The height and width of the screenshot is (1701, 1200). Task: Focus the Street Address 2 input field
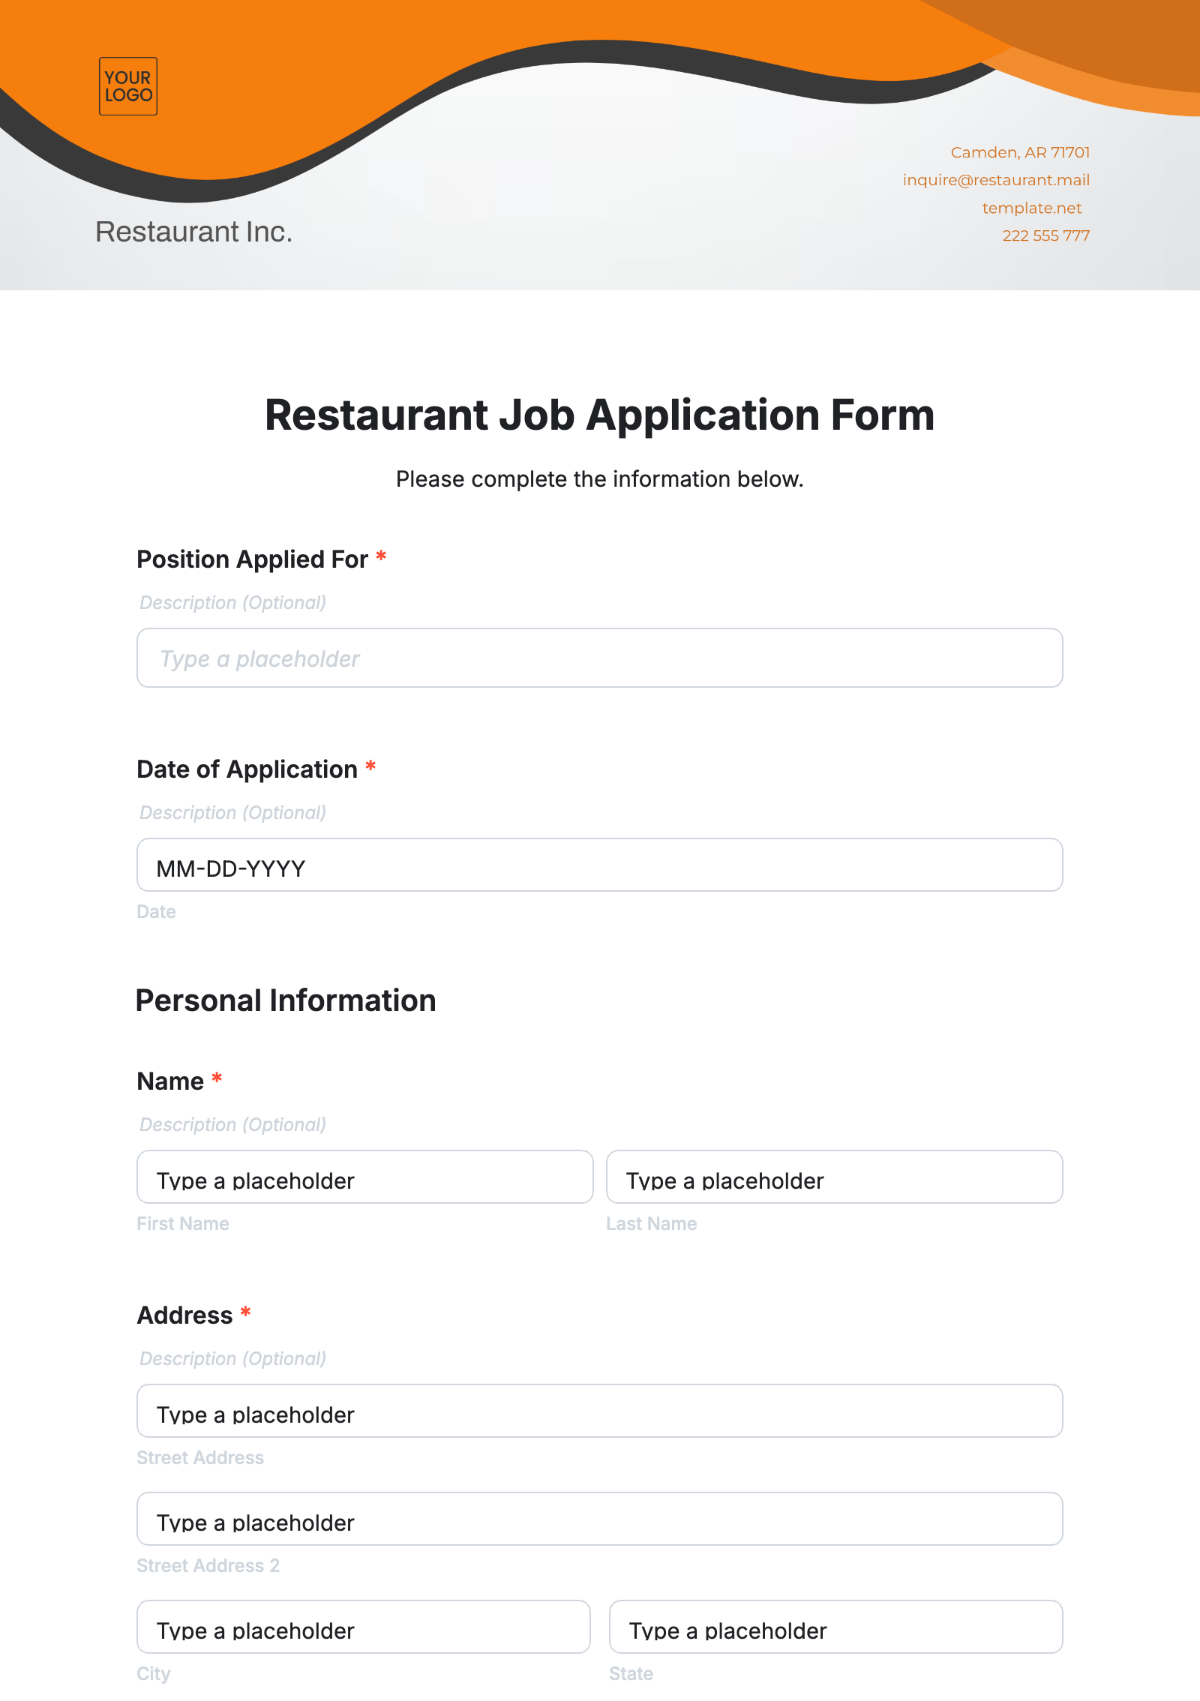(x=600, y=1519)
